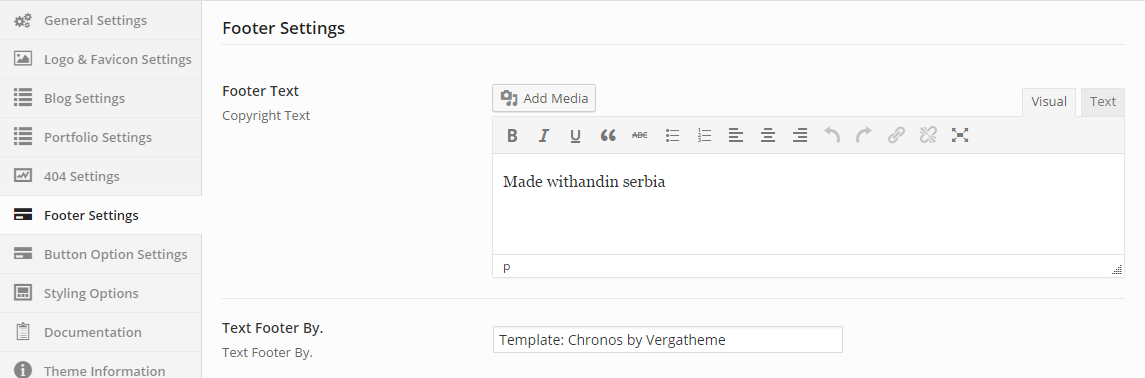The height and width of the screenshot is (378, 1145).
Task: Align text to the right
Action: pos(800,136)
